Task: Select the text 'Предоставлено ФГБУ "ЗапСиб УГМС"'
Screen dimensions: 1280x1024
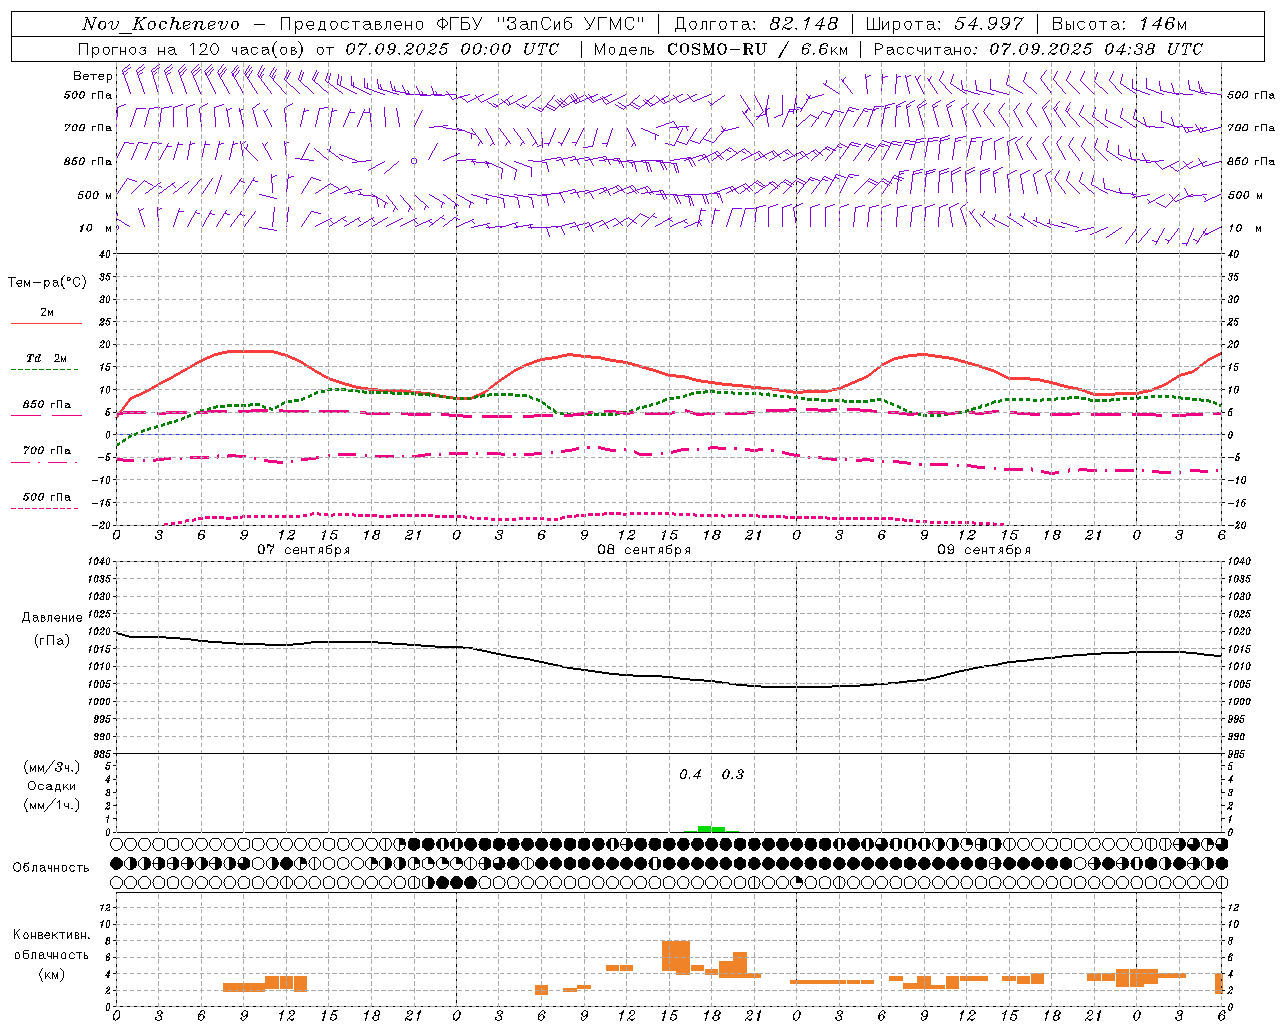Action: click(462, 24)
